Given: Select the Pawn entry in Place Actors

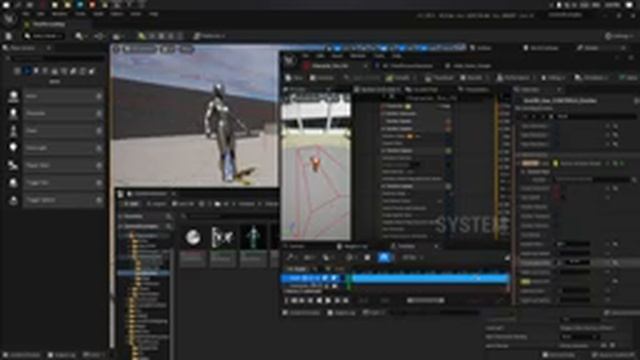Looking at the screenshot, I should 55,131.
